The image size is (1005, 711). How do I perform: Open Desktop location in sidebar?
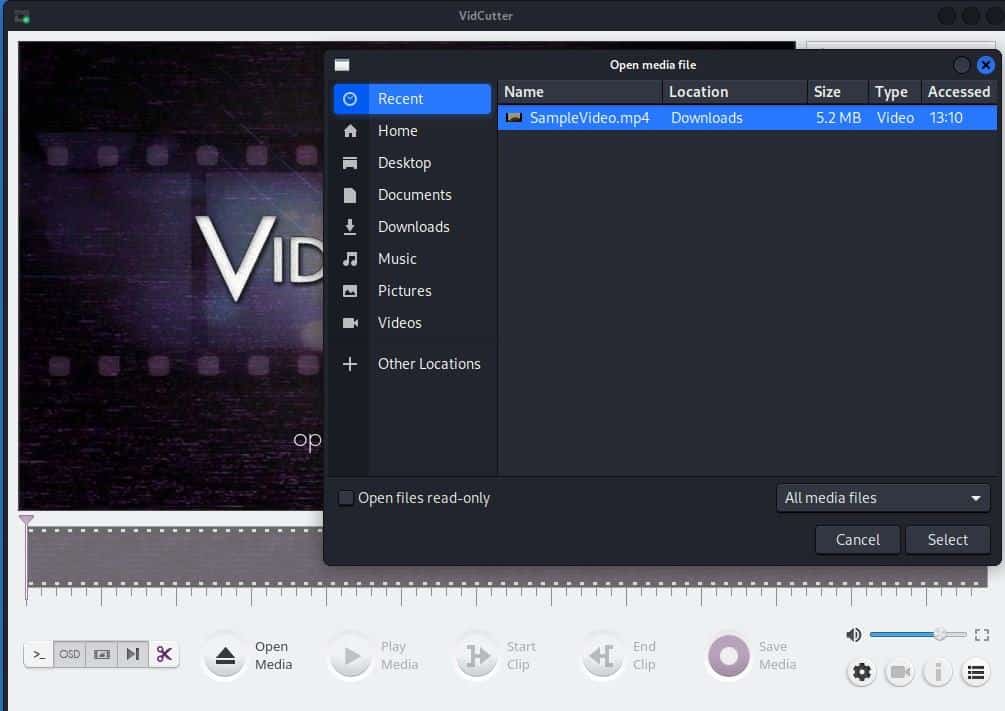(412, 163)
